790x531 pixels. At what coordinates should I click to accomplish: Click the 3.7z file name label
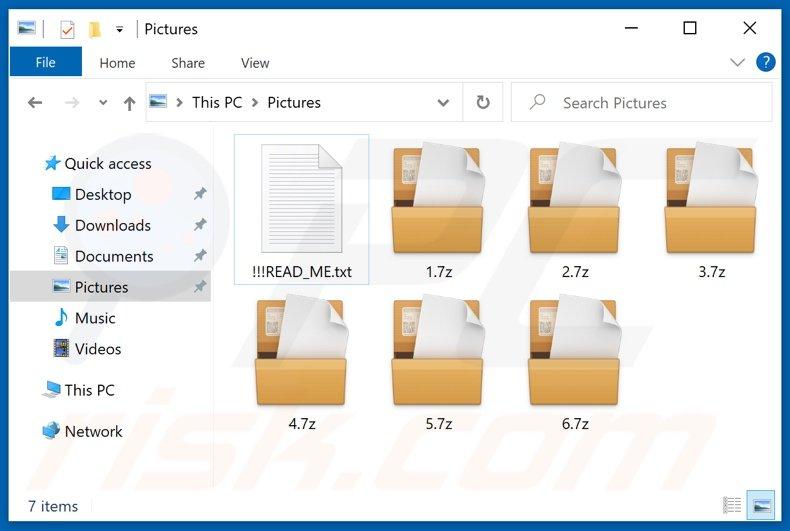712,272
